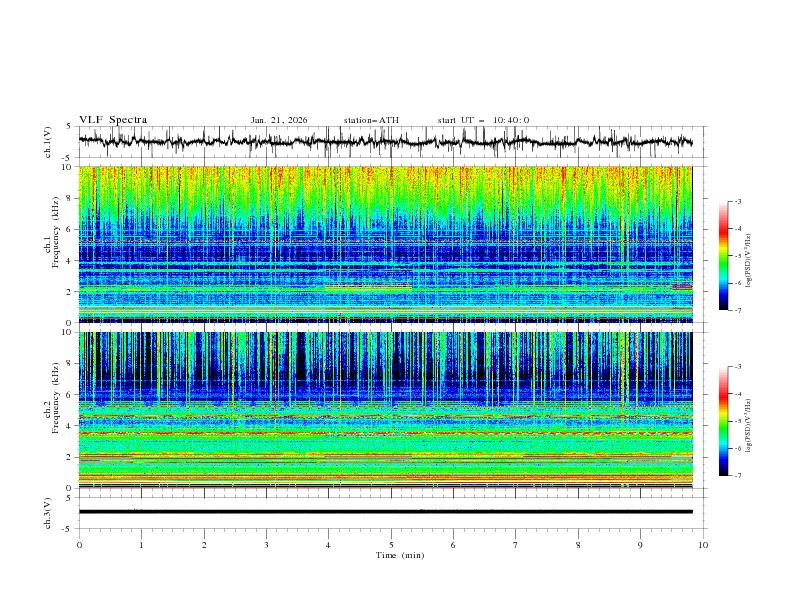Select the "ch.2 Frequency (kHz)" axis label
This screenshot has width=792, height=612.
(52, 398)
